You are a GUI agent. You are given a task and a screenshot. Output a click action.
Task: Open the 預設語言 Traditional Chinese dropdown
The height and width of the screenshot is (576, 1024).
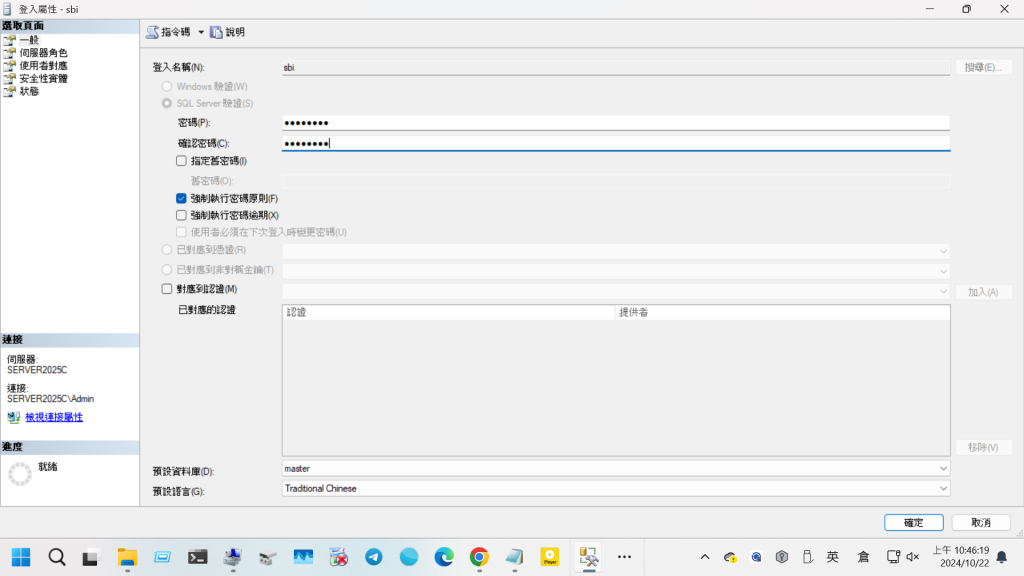(x=943, y=488)
